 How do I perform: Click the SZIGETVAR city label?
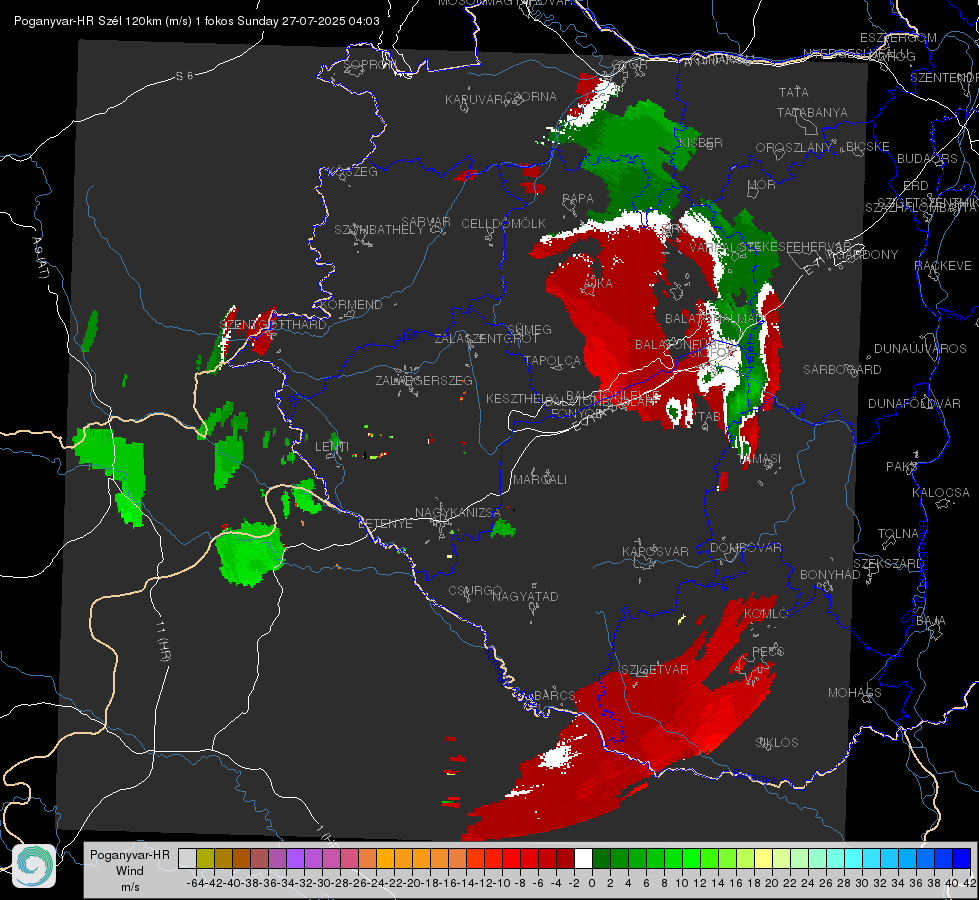pyautogui.click(x=654, y=670)
